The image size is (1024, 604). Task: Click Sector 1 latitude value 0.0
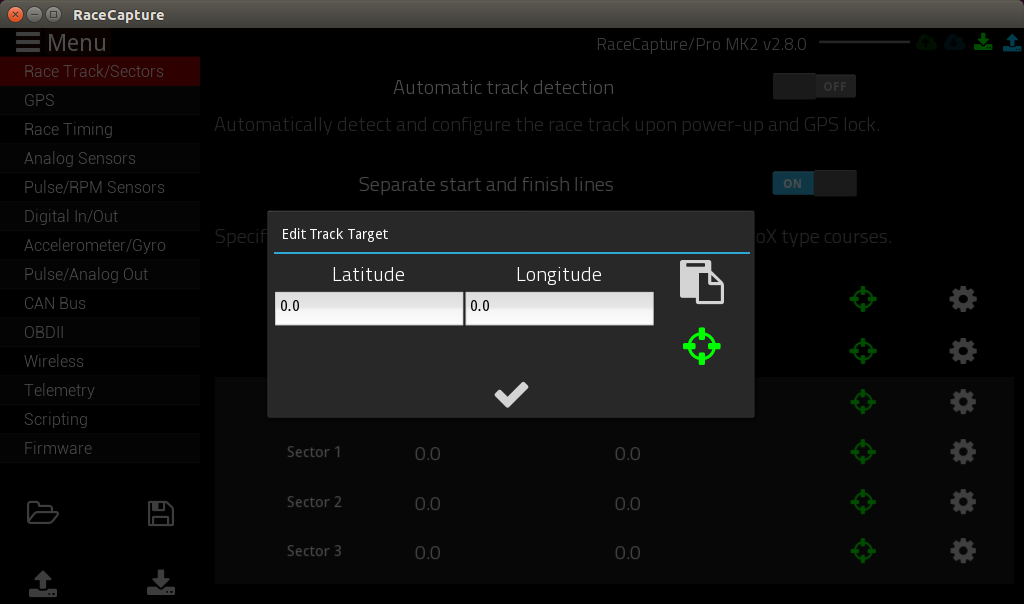click(428, 454)
